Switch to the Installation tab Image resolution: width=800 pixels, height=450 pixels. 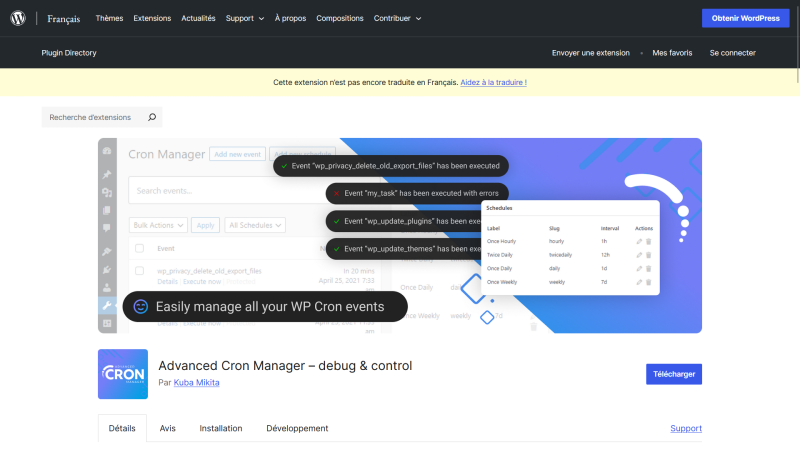point(221,428)
